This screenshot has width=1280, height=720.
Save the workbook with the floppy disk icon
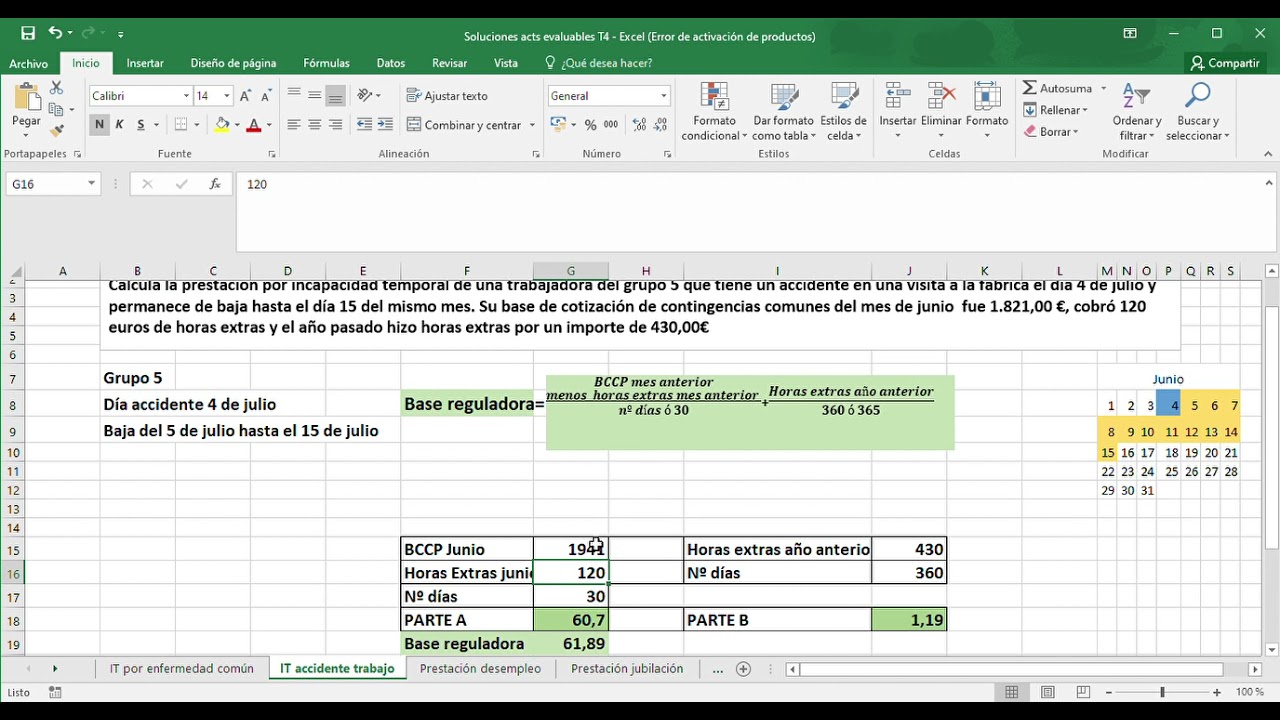tap(28, 33)
